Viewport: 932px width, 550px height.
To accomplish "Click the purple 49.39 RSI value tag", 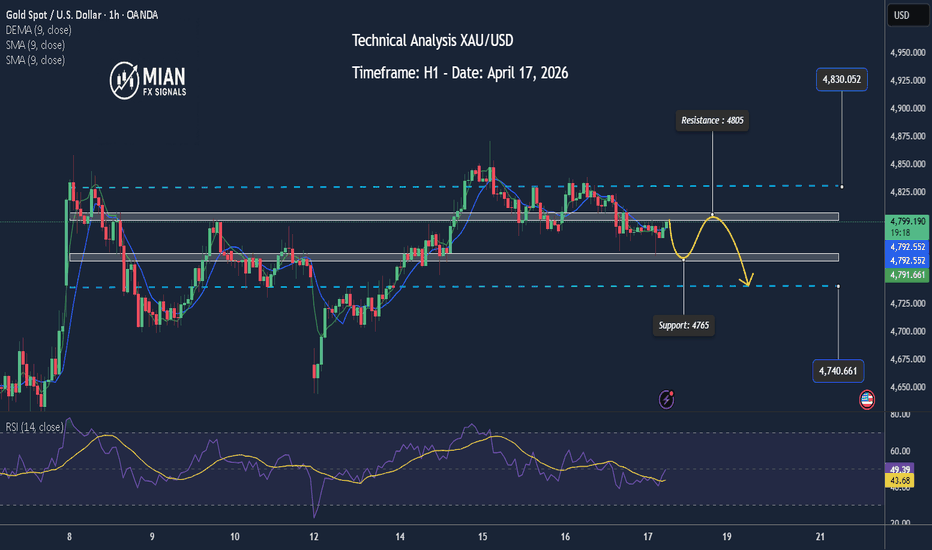I will point(900,470).
